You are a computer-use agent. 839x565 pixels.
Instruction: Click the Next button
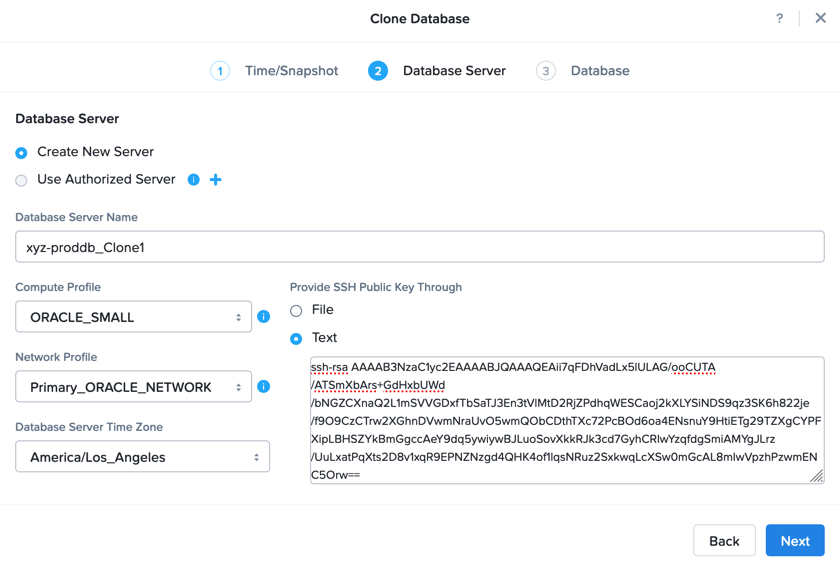point(795,541)
